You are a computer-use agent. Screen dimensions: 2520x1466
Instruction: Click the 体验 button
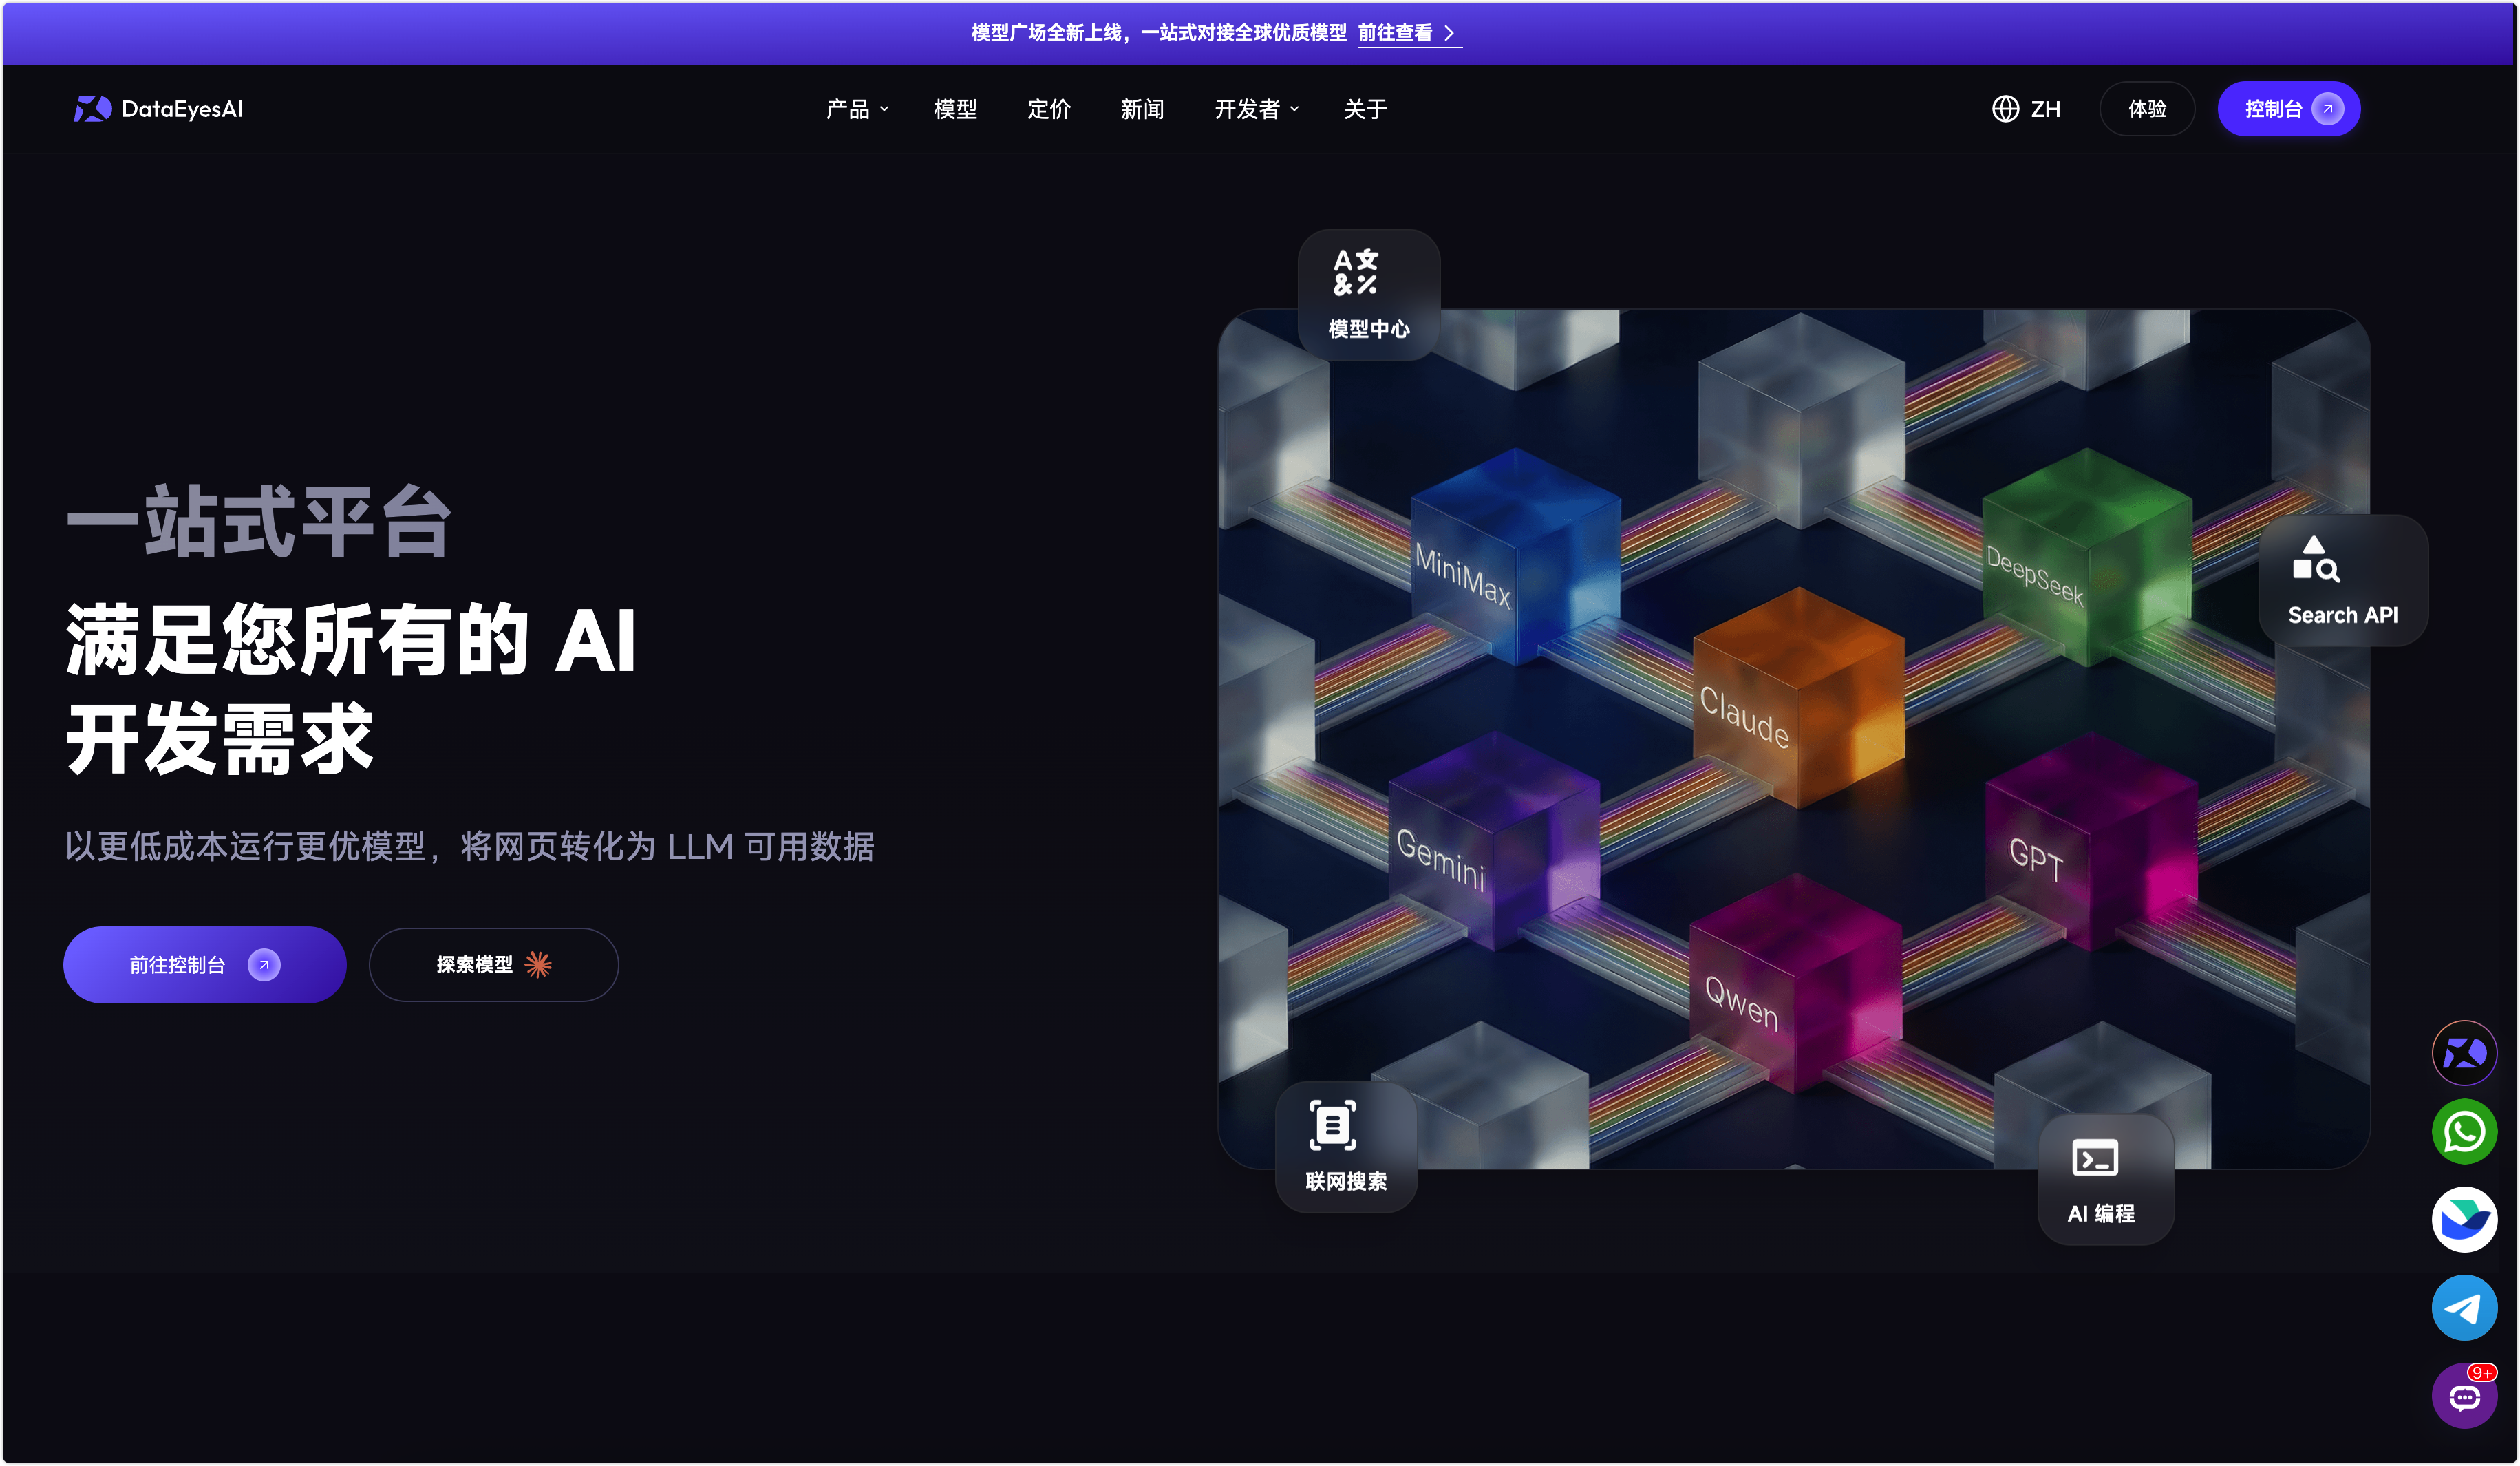[x=2147, y=109]
